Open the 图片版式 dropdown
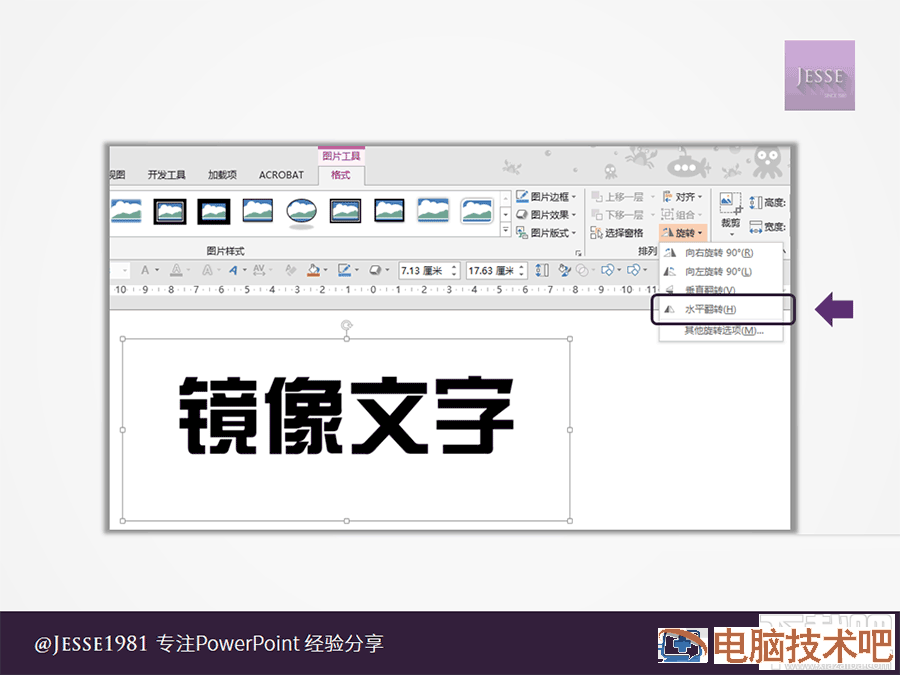Image resolution: width=900 pixels, height=675 pixels. pyautogui.click(x=545, y=232)
